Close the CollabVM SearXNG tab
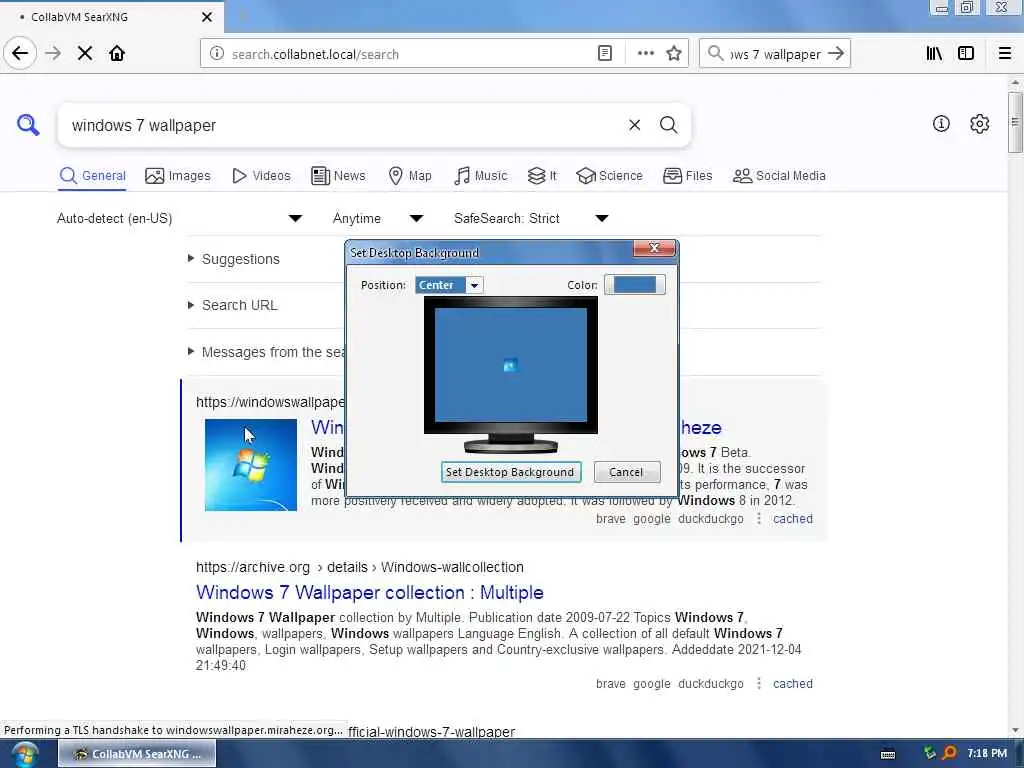 tap(207, 17)
